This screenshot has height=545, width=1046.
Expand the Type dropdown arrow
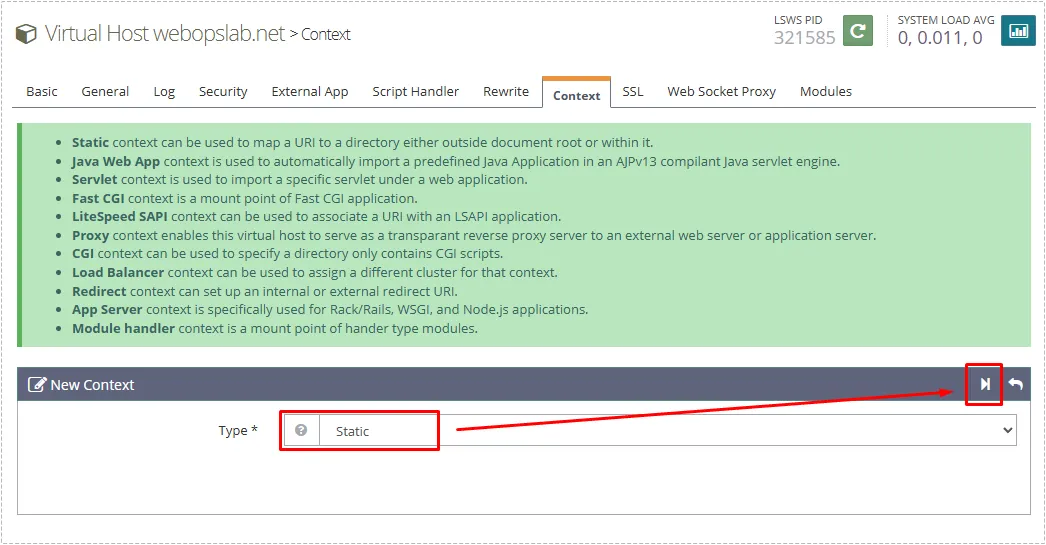[x=1006, y=431]
